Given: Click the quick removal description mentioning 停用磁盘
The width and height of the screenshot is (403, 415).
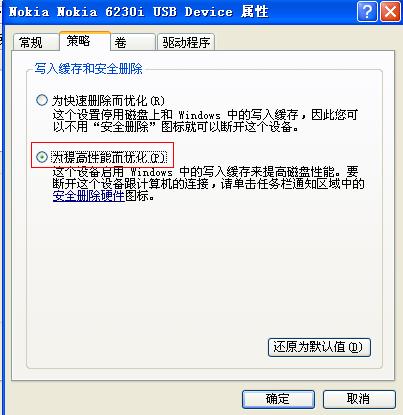Looking at the screenshot, I should [x=205, y=121].
